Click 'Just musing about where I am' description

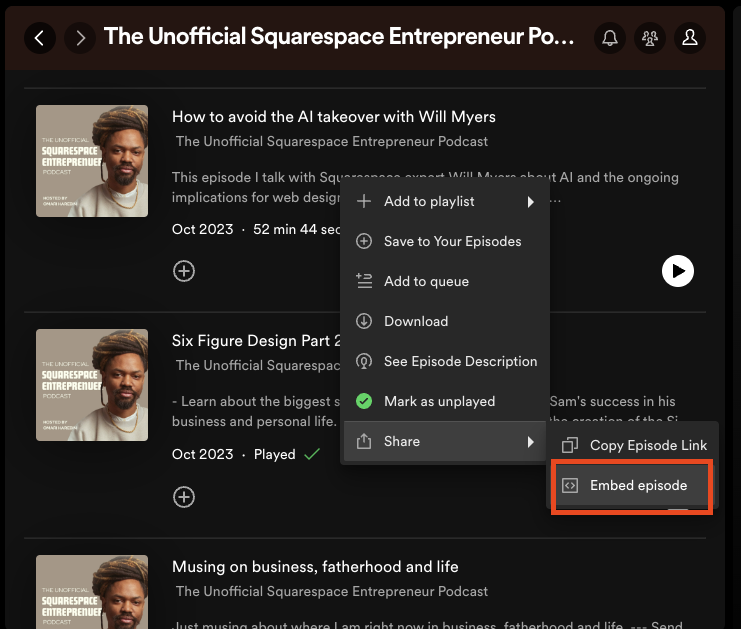pyautogui.click(x=428, y=625)
